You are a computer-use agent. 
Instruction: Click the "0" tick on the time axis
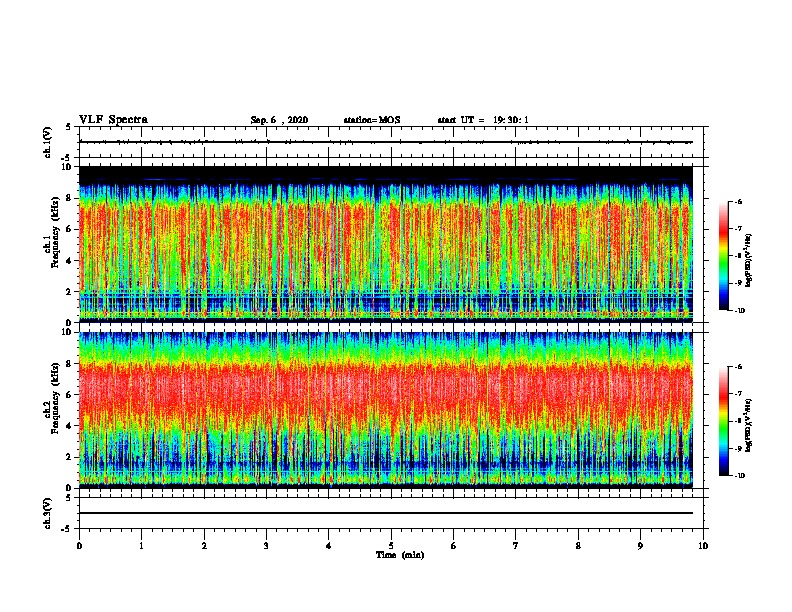pyautogui.click(x=79, y=546)
